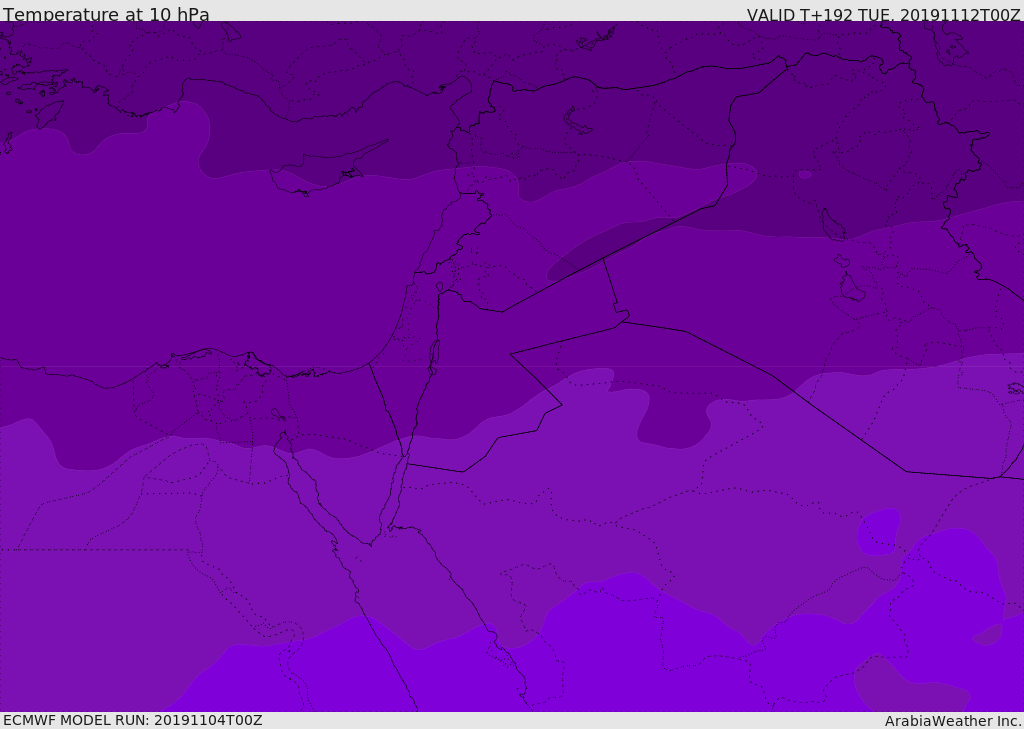The height and width of the screenshot is (729, 1024).
Task: Click the 'ECMWF MODEL RUN: 20191104T00Z' footer text
Action: pyautogui.click(x=133, y=720)
